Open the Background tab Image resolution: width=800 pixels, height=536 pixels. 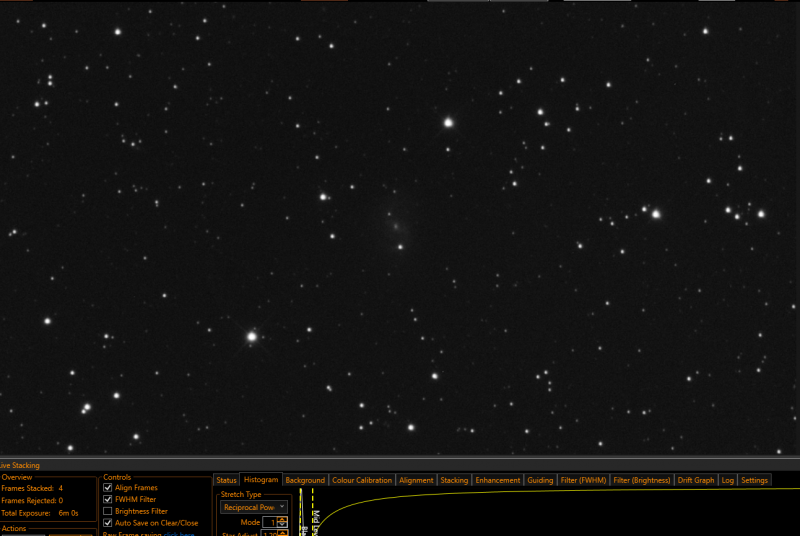pyautogui.click(x=305, y=480)
